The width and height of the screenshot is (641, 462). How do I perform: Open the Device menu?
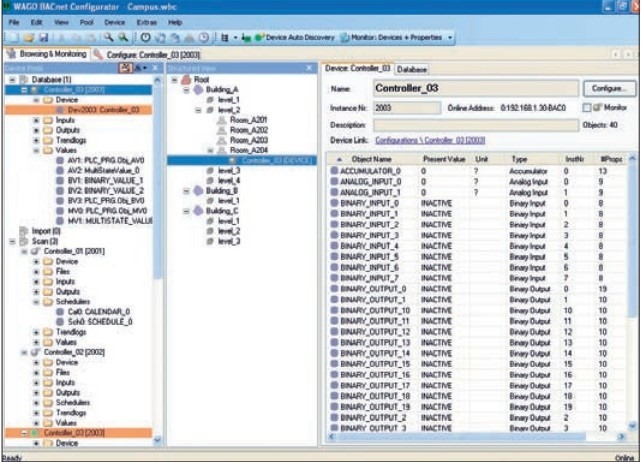pyautogui.click(x=114, y=22)
